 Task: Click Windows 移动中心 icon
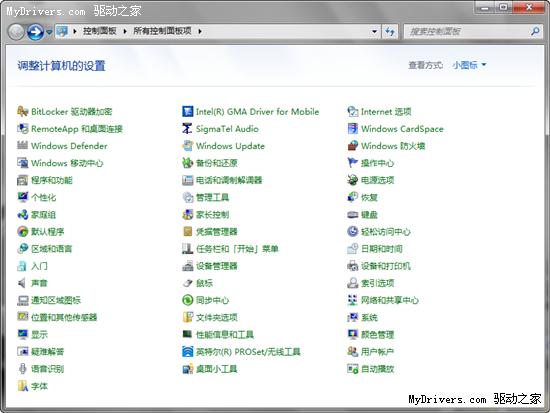pyautogui.click(x=22, y=163)
